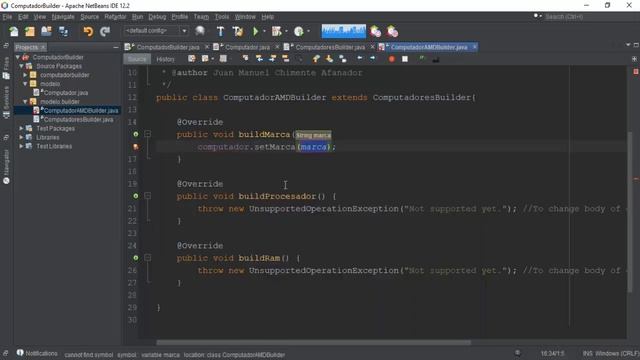640x360 pixels.
Task: Click the Debug Project toolbar icon
Action: coord(277,31)
